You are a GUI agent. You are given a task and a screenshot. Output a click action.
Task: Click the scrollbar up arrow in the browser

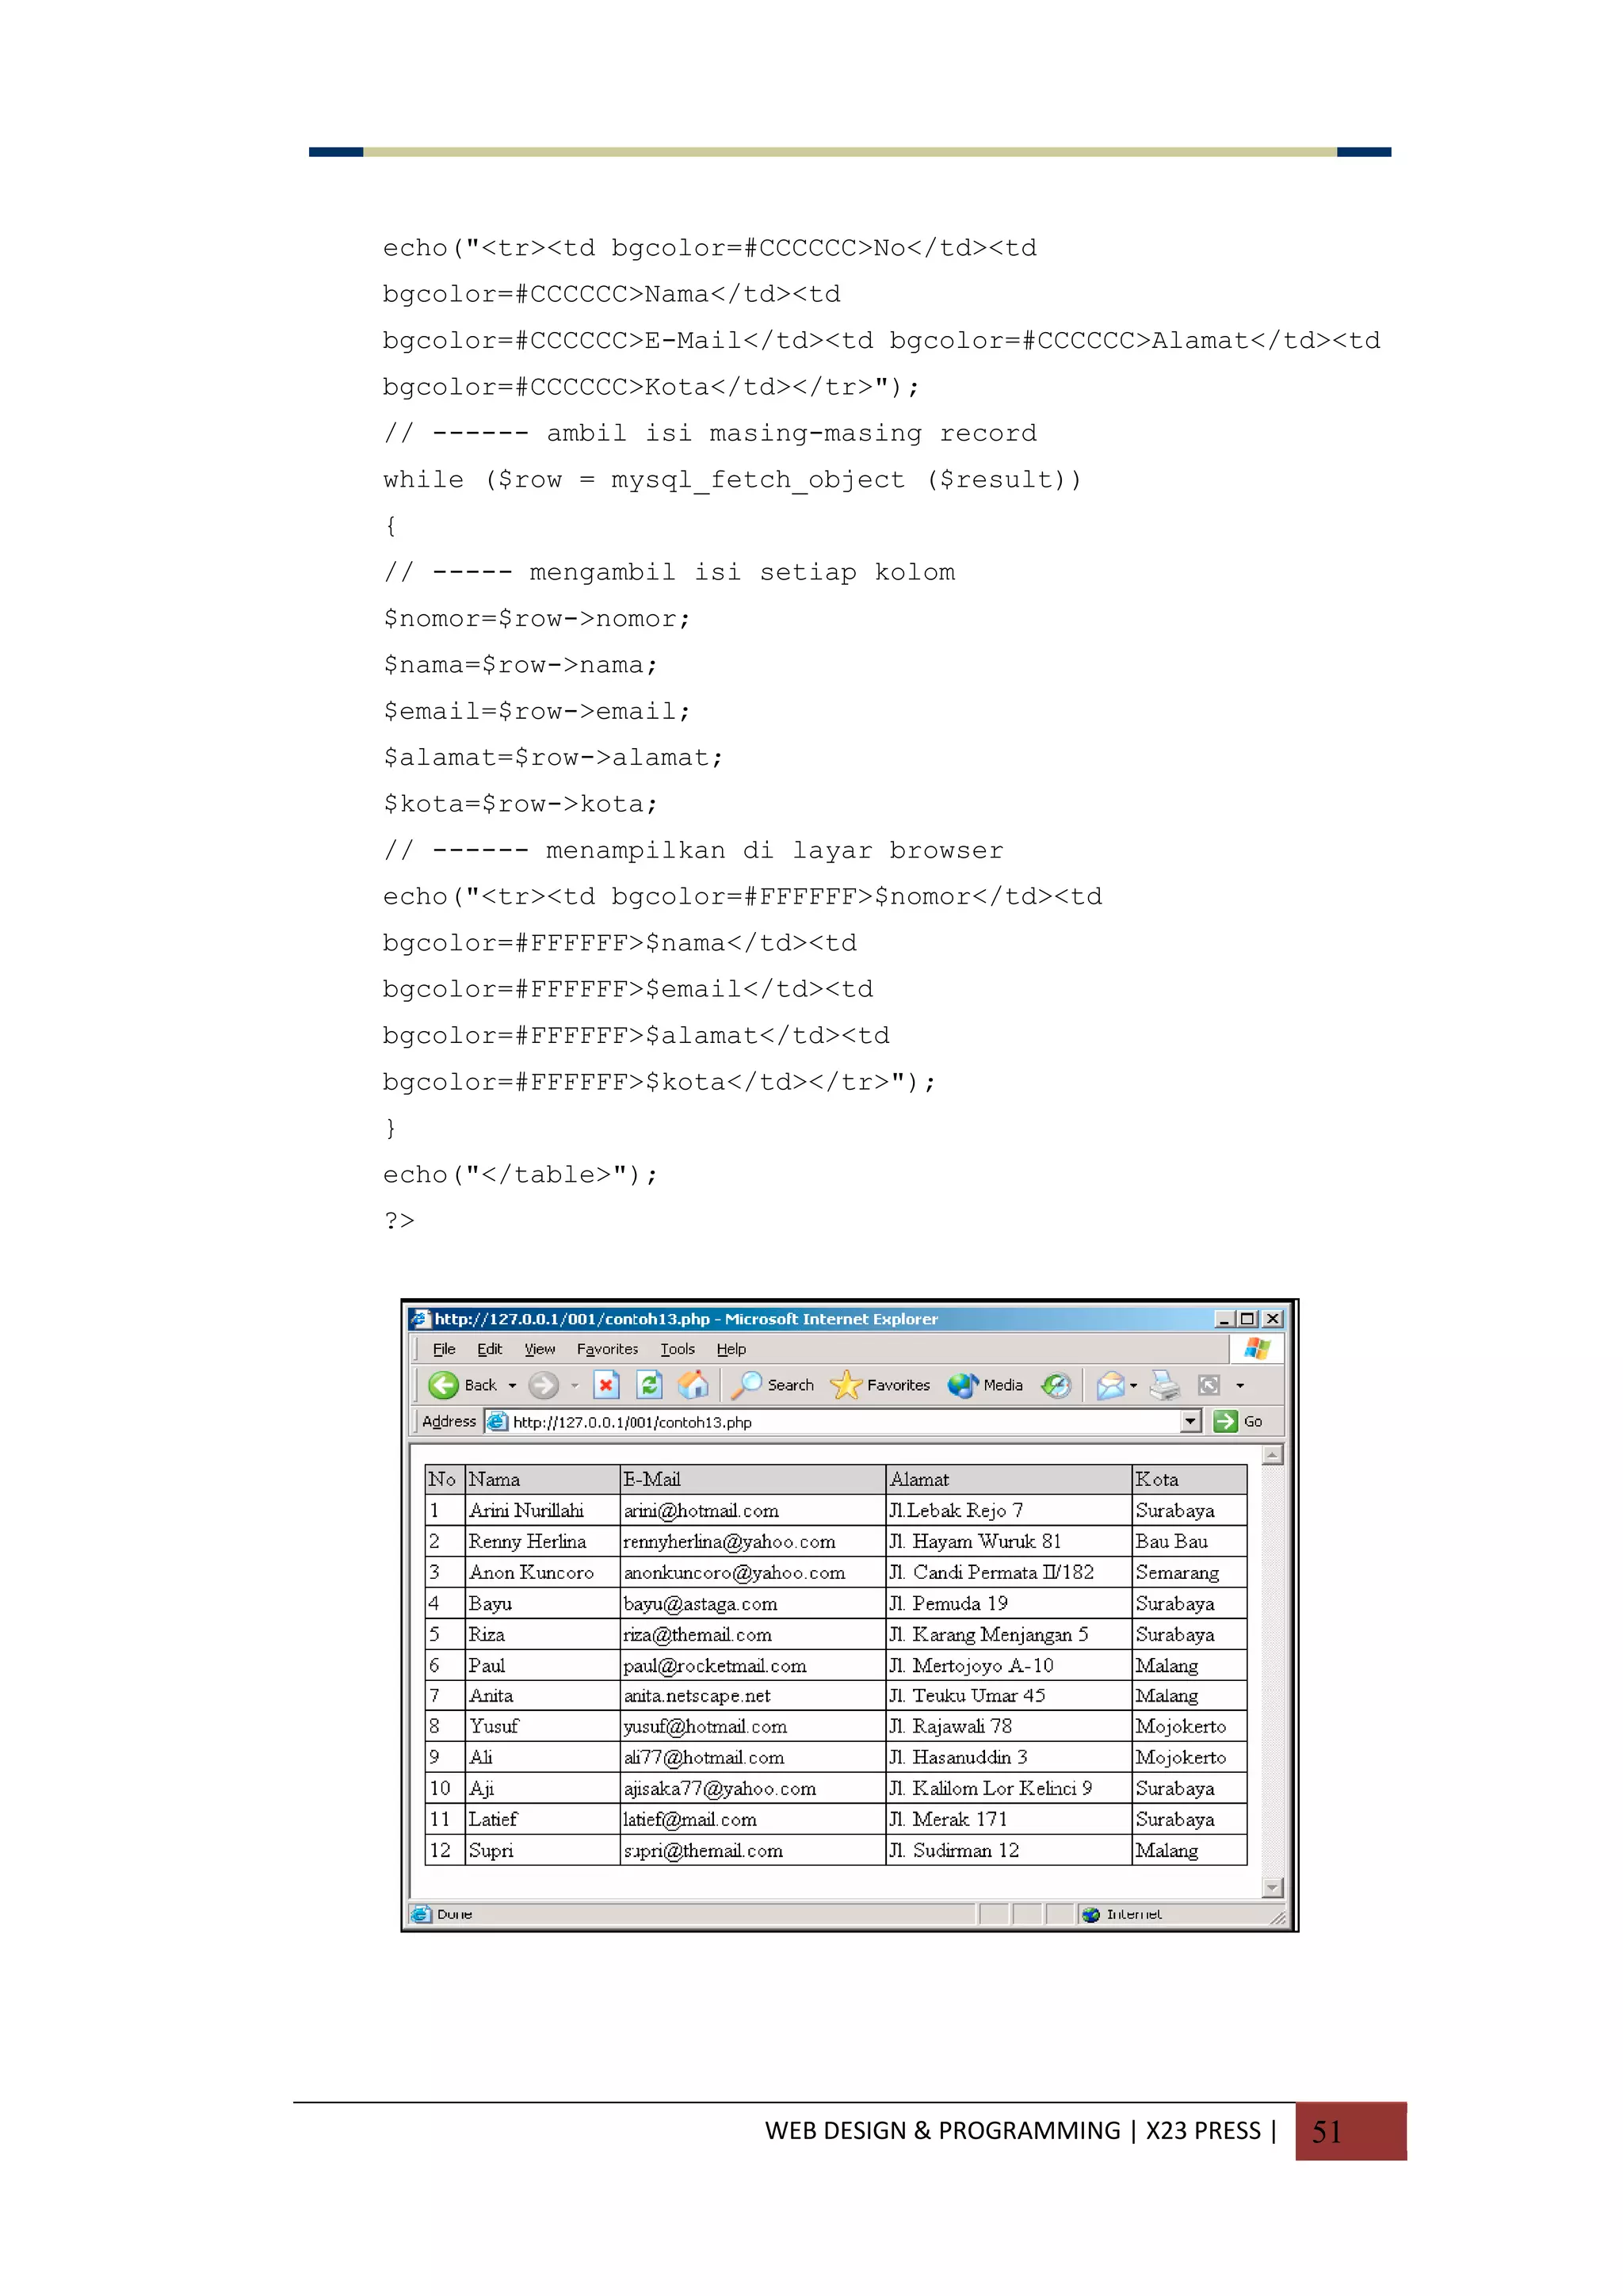click(1272, 1455)
